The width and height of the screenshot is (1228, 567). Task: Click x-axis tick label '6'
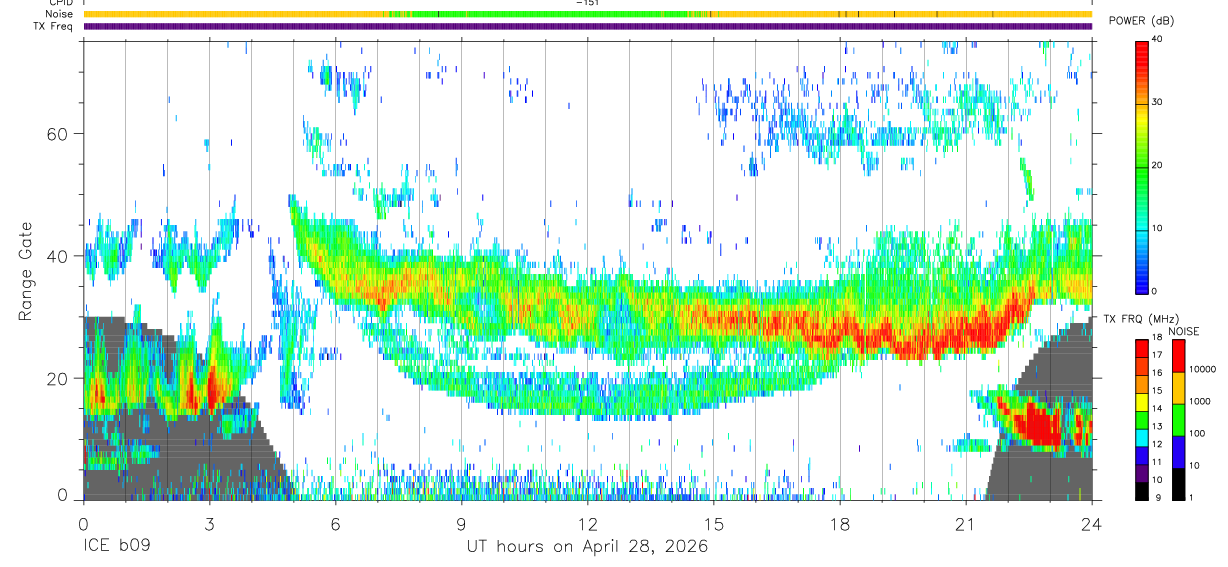tap(335, 524)
